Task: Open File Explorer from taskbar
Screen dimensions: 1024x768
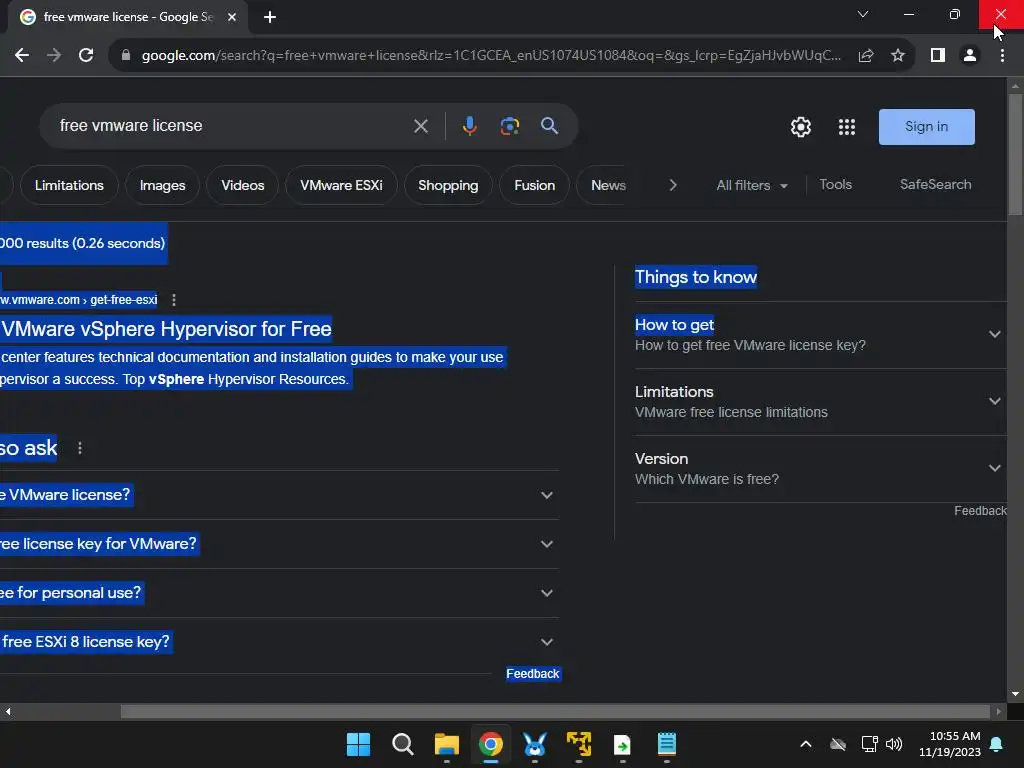Action: [447, 744]
